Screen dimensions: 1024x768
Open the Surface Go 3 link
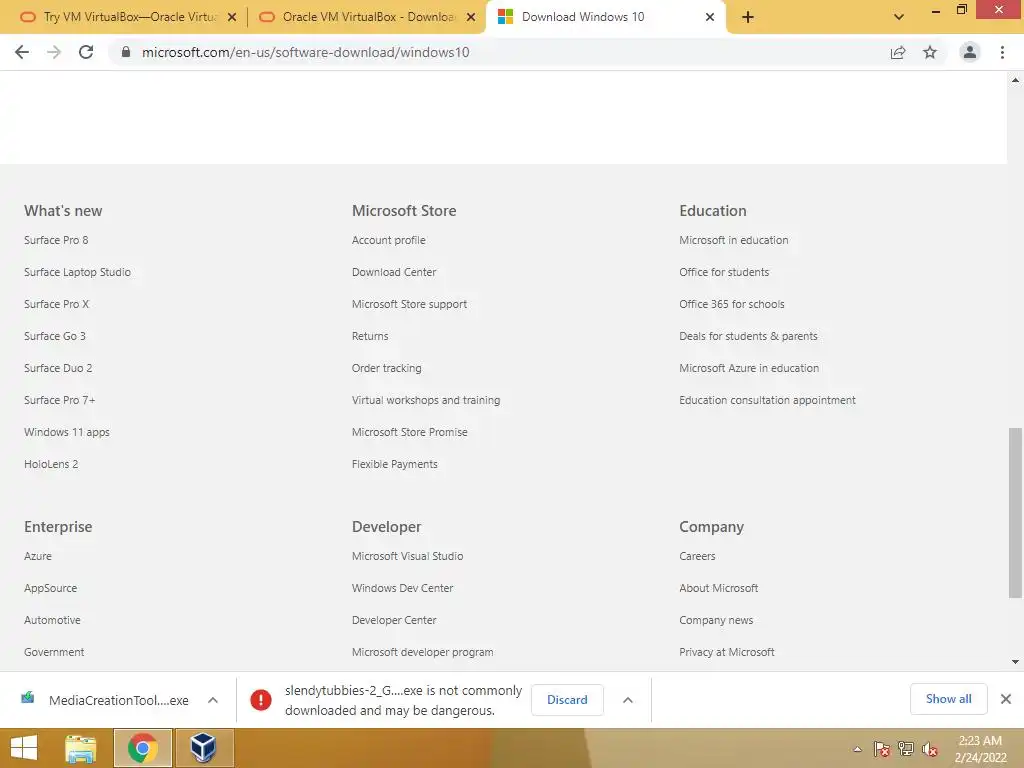tap(55, 336)
